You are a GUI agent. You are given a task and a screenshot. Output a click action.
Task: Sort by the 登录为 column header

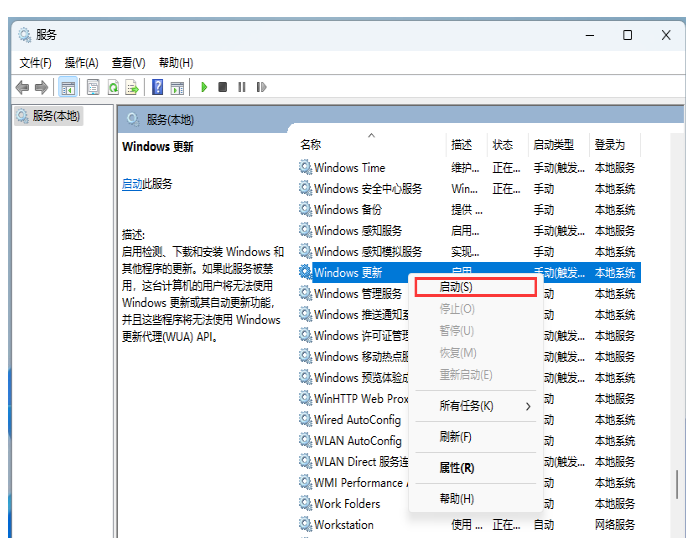(615, 144)
